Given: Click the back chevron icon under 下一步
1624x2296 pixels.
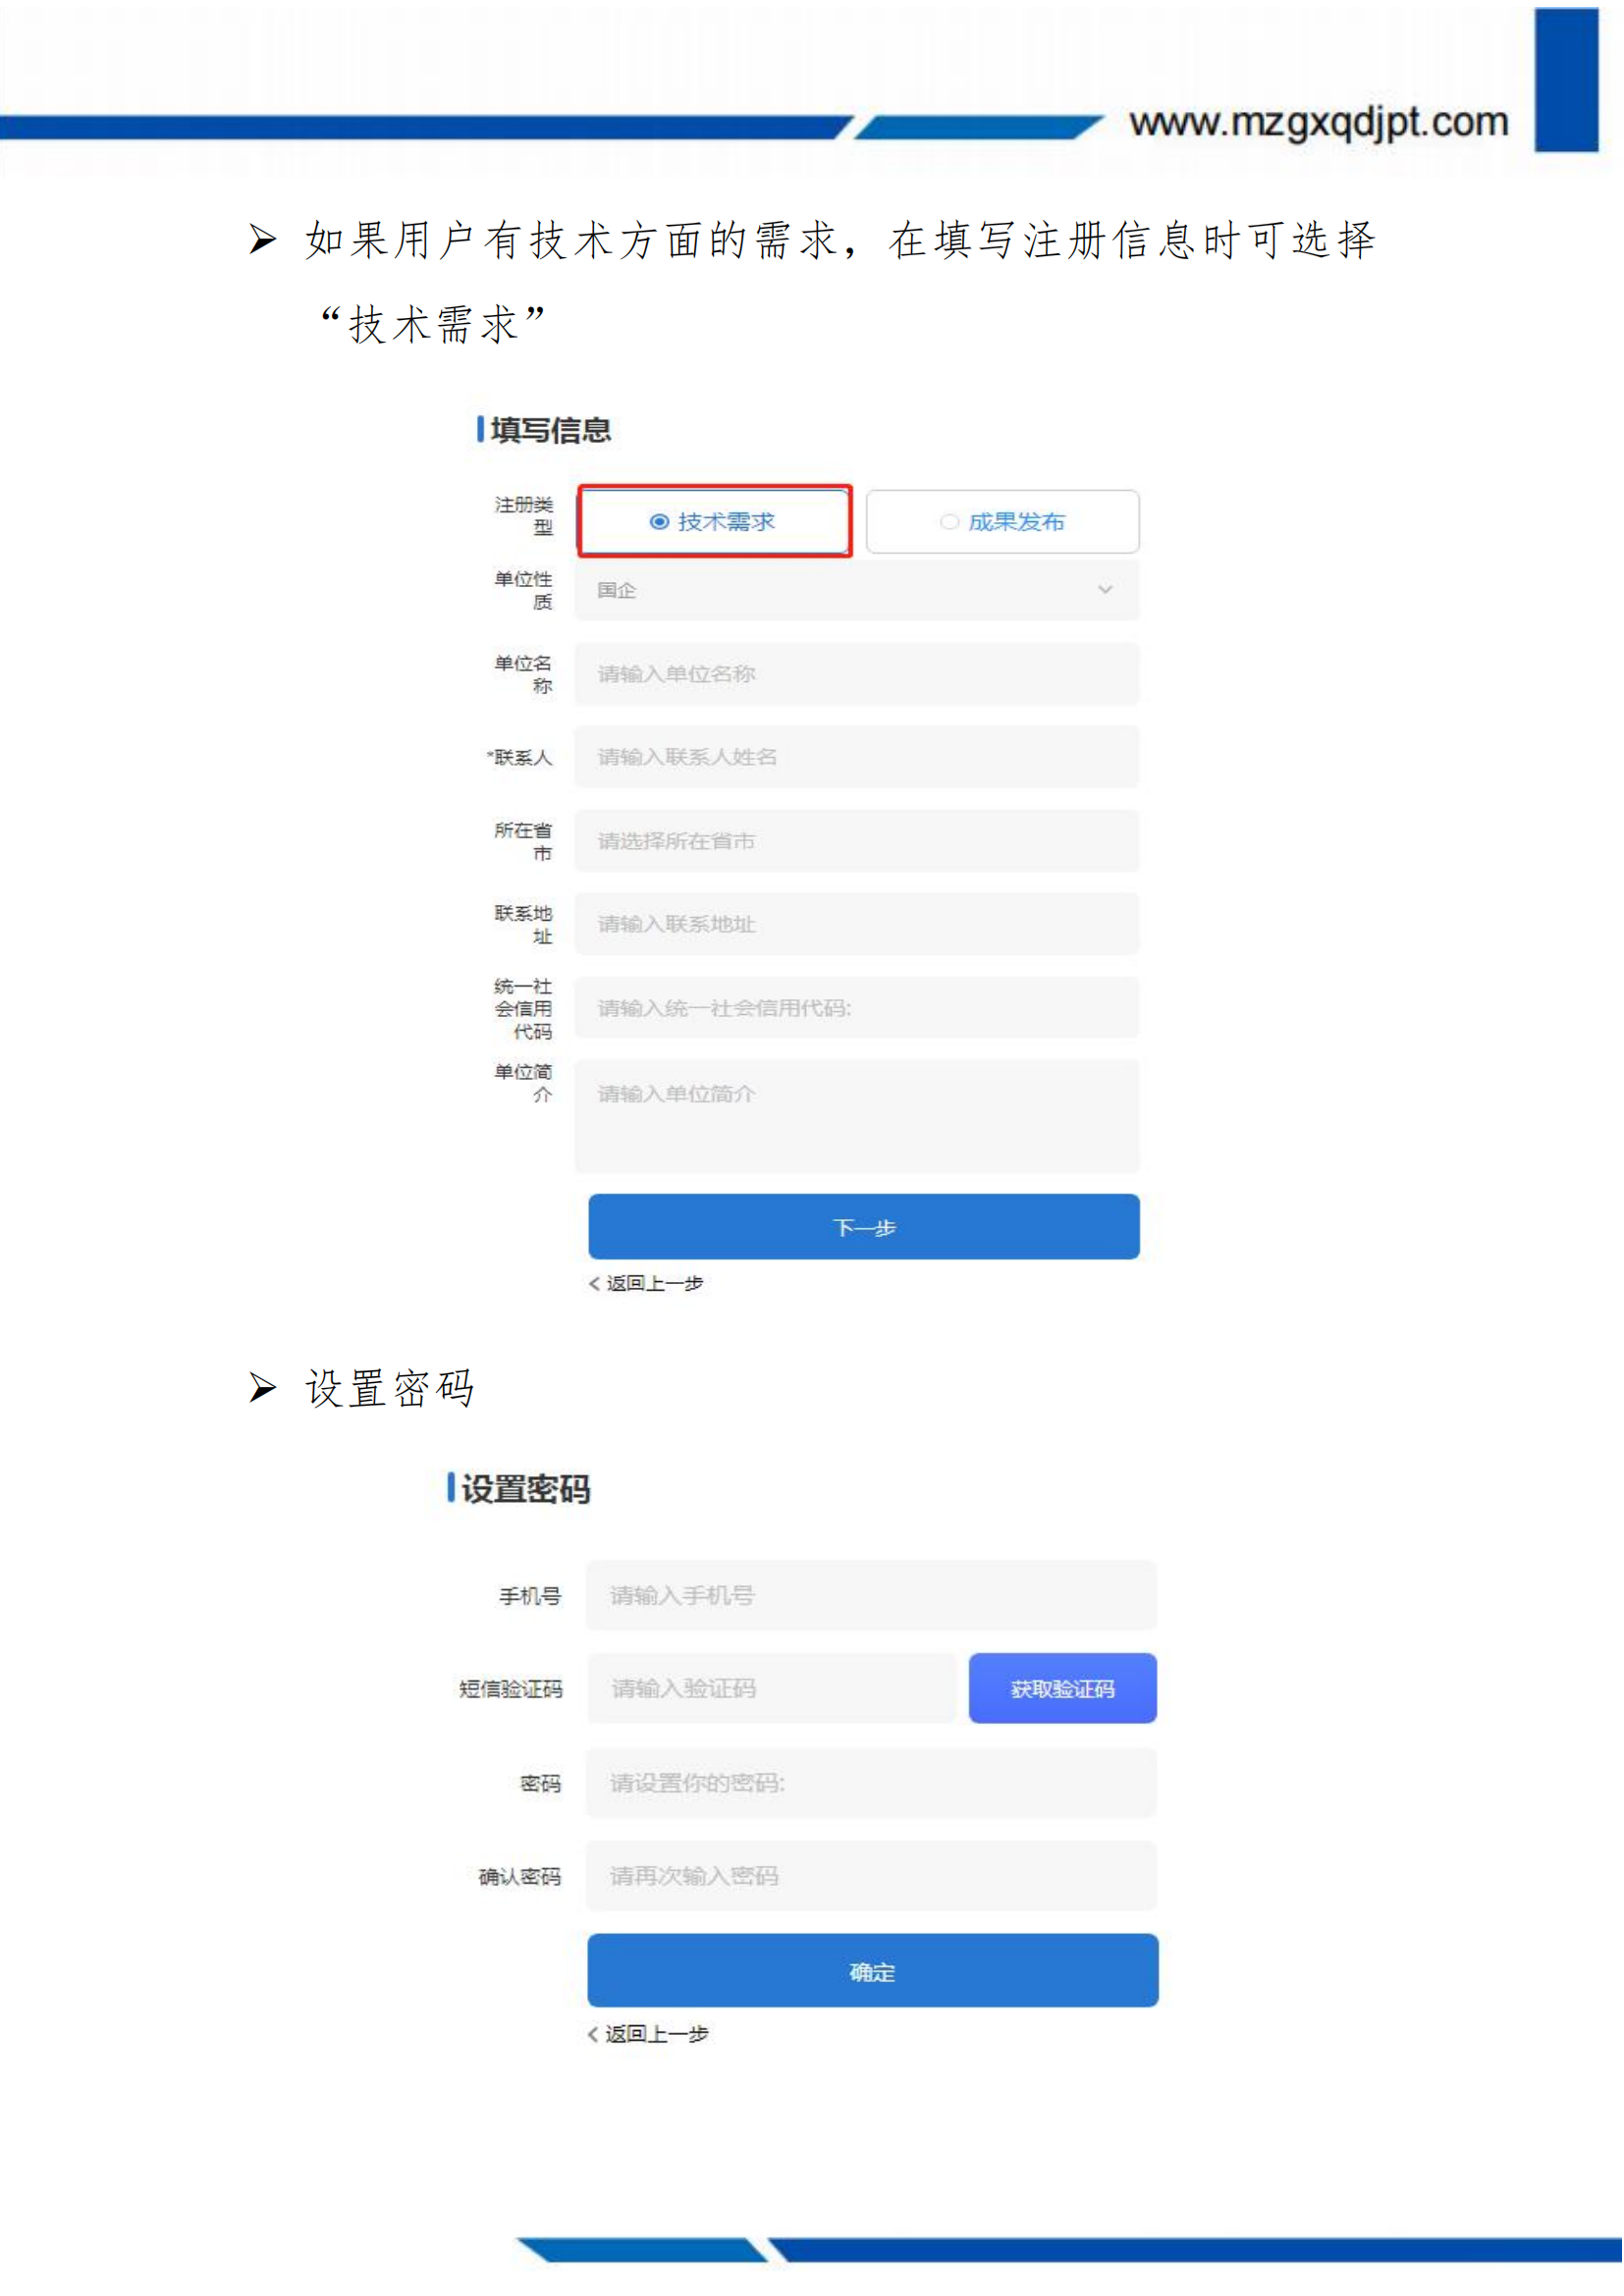Looking at the screenshot, I should click(x=594, y=1283).
